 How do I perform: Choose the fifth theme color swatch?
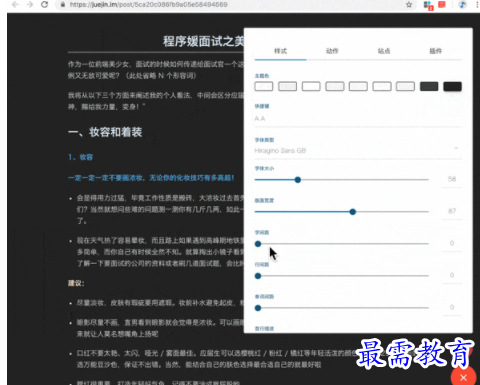point(358,87)
